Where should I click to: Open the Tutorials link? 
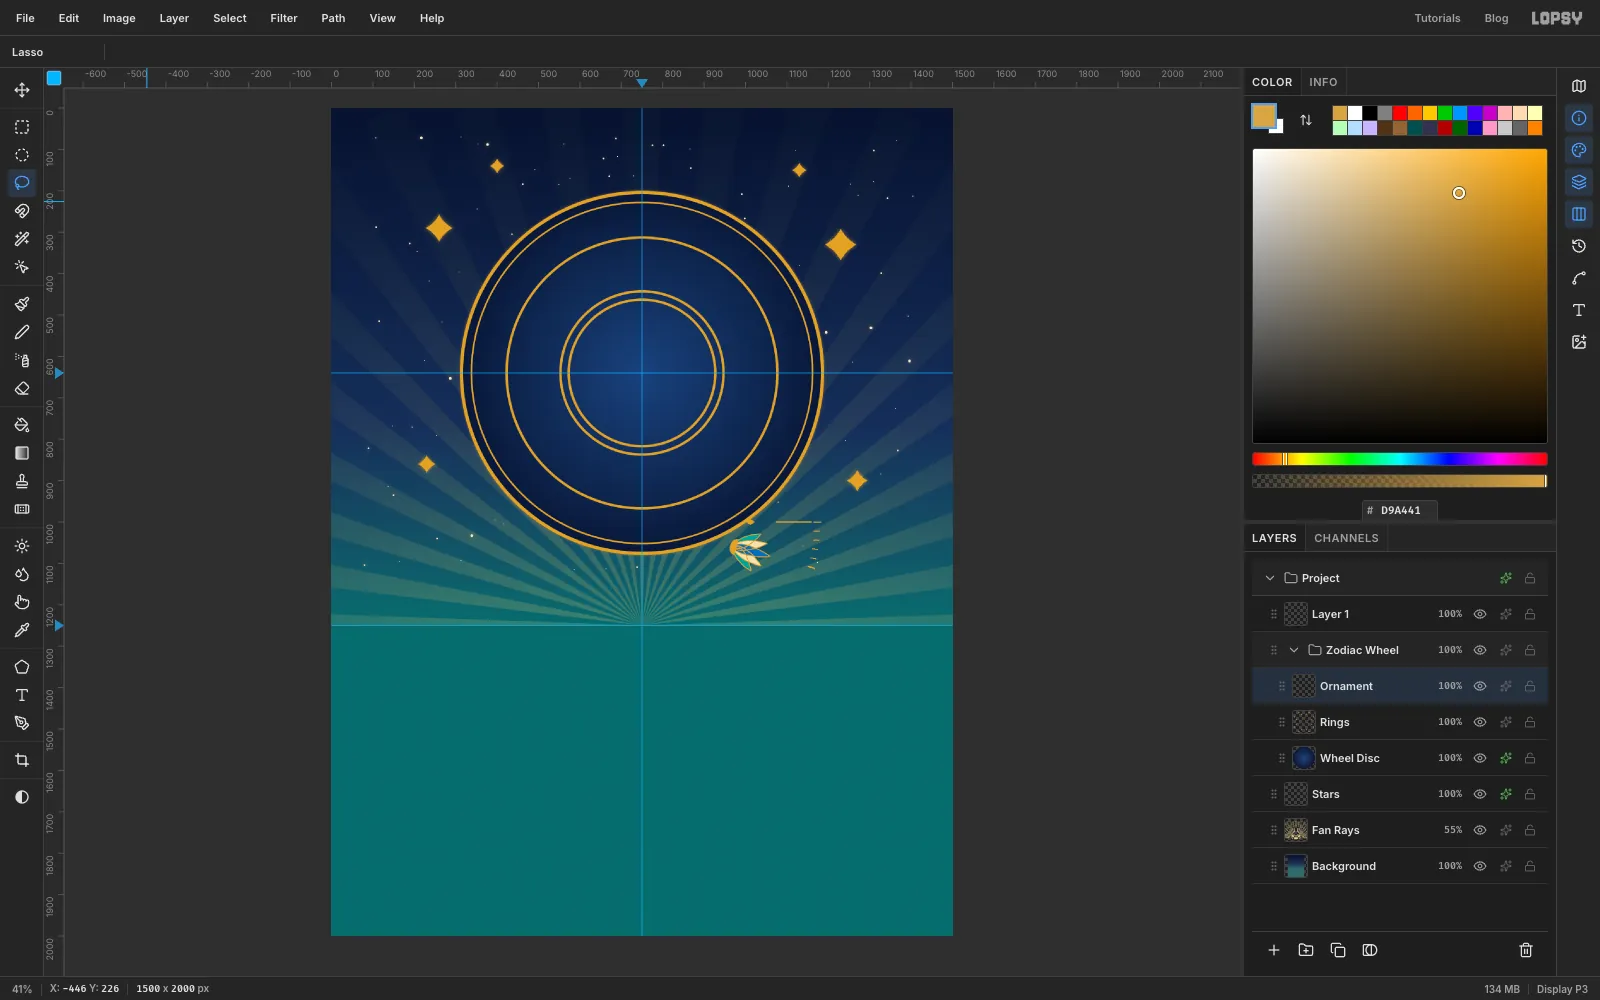click(1437, 18)
